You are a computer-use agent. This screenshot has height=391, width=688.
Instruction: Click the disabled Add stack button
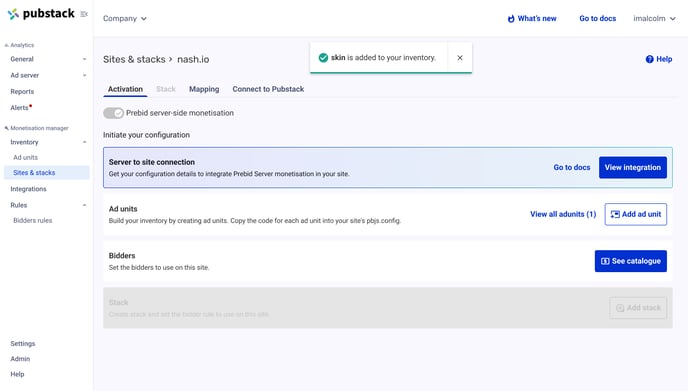tap(638, 308)
